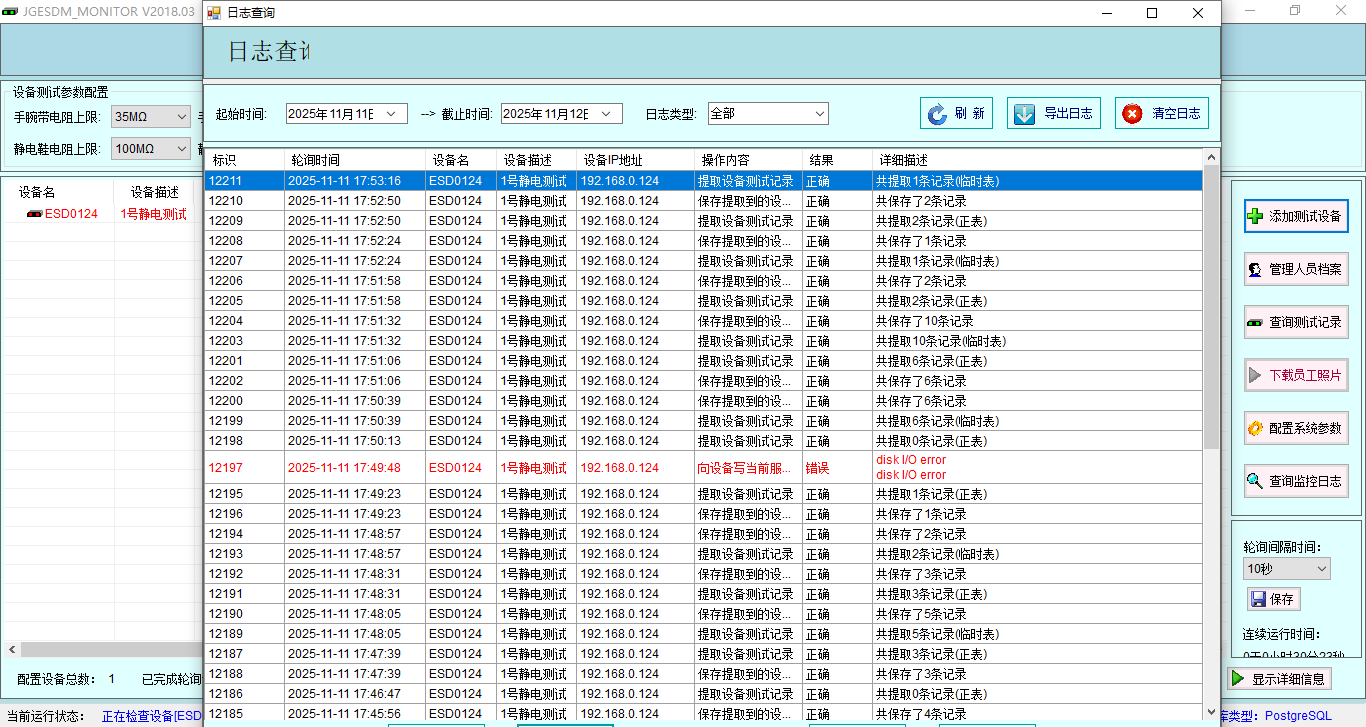Sort log by 轮询时间 column header
Image resolution: width=1366 pixels, height=727 pixels.
click(x=355, y=160)
